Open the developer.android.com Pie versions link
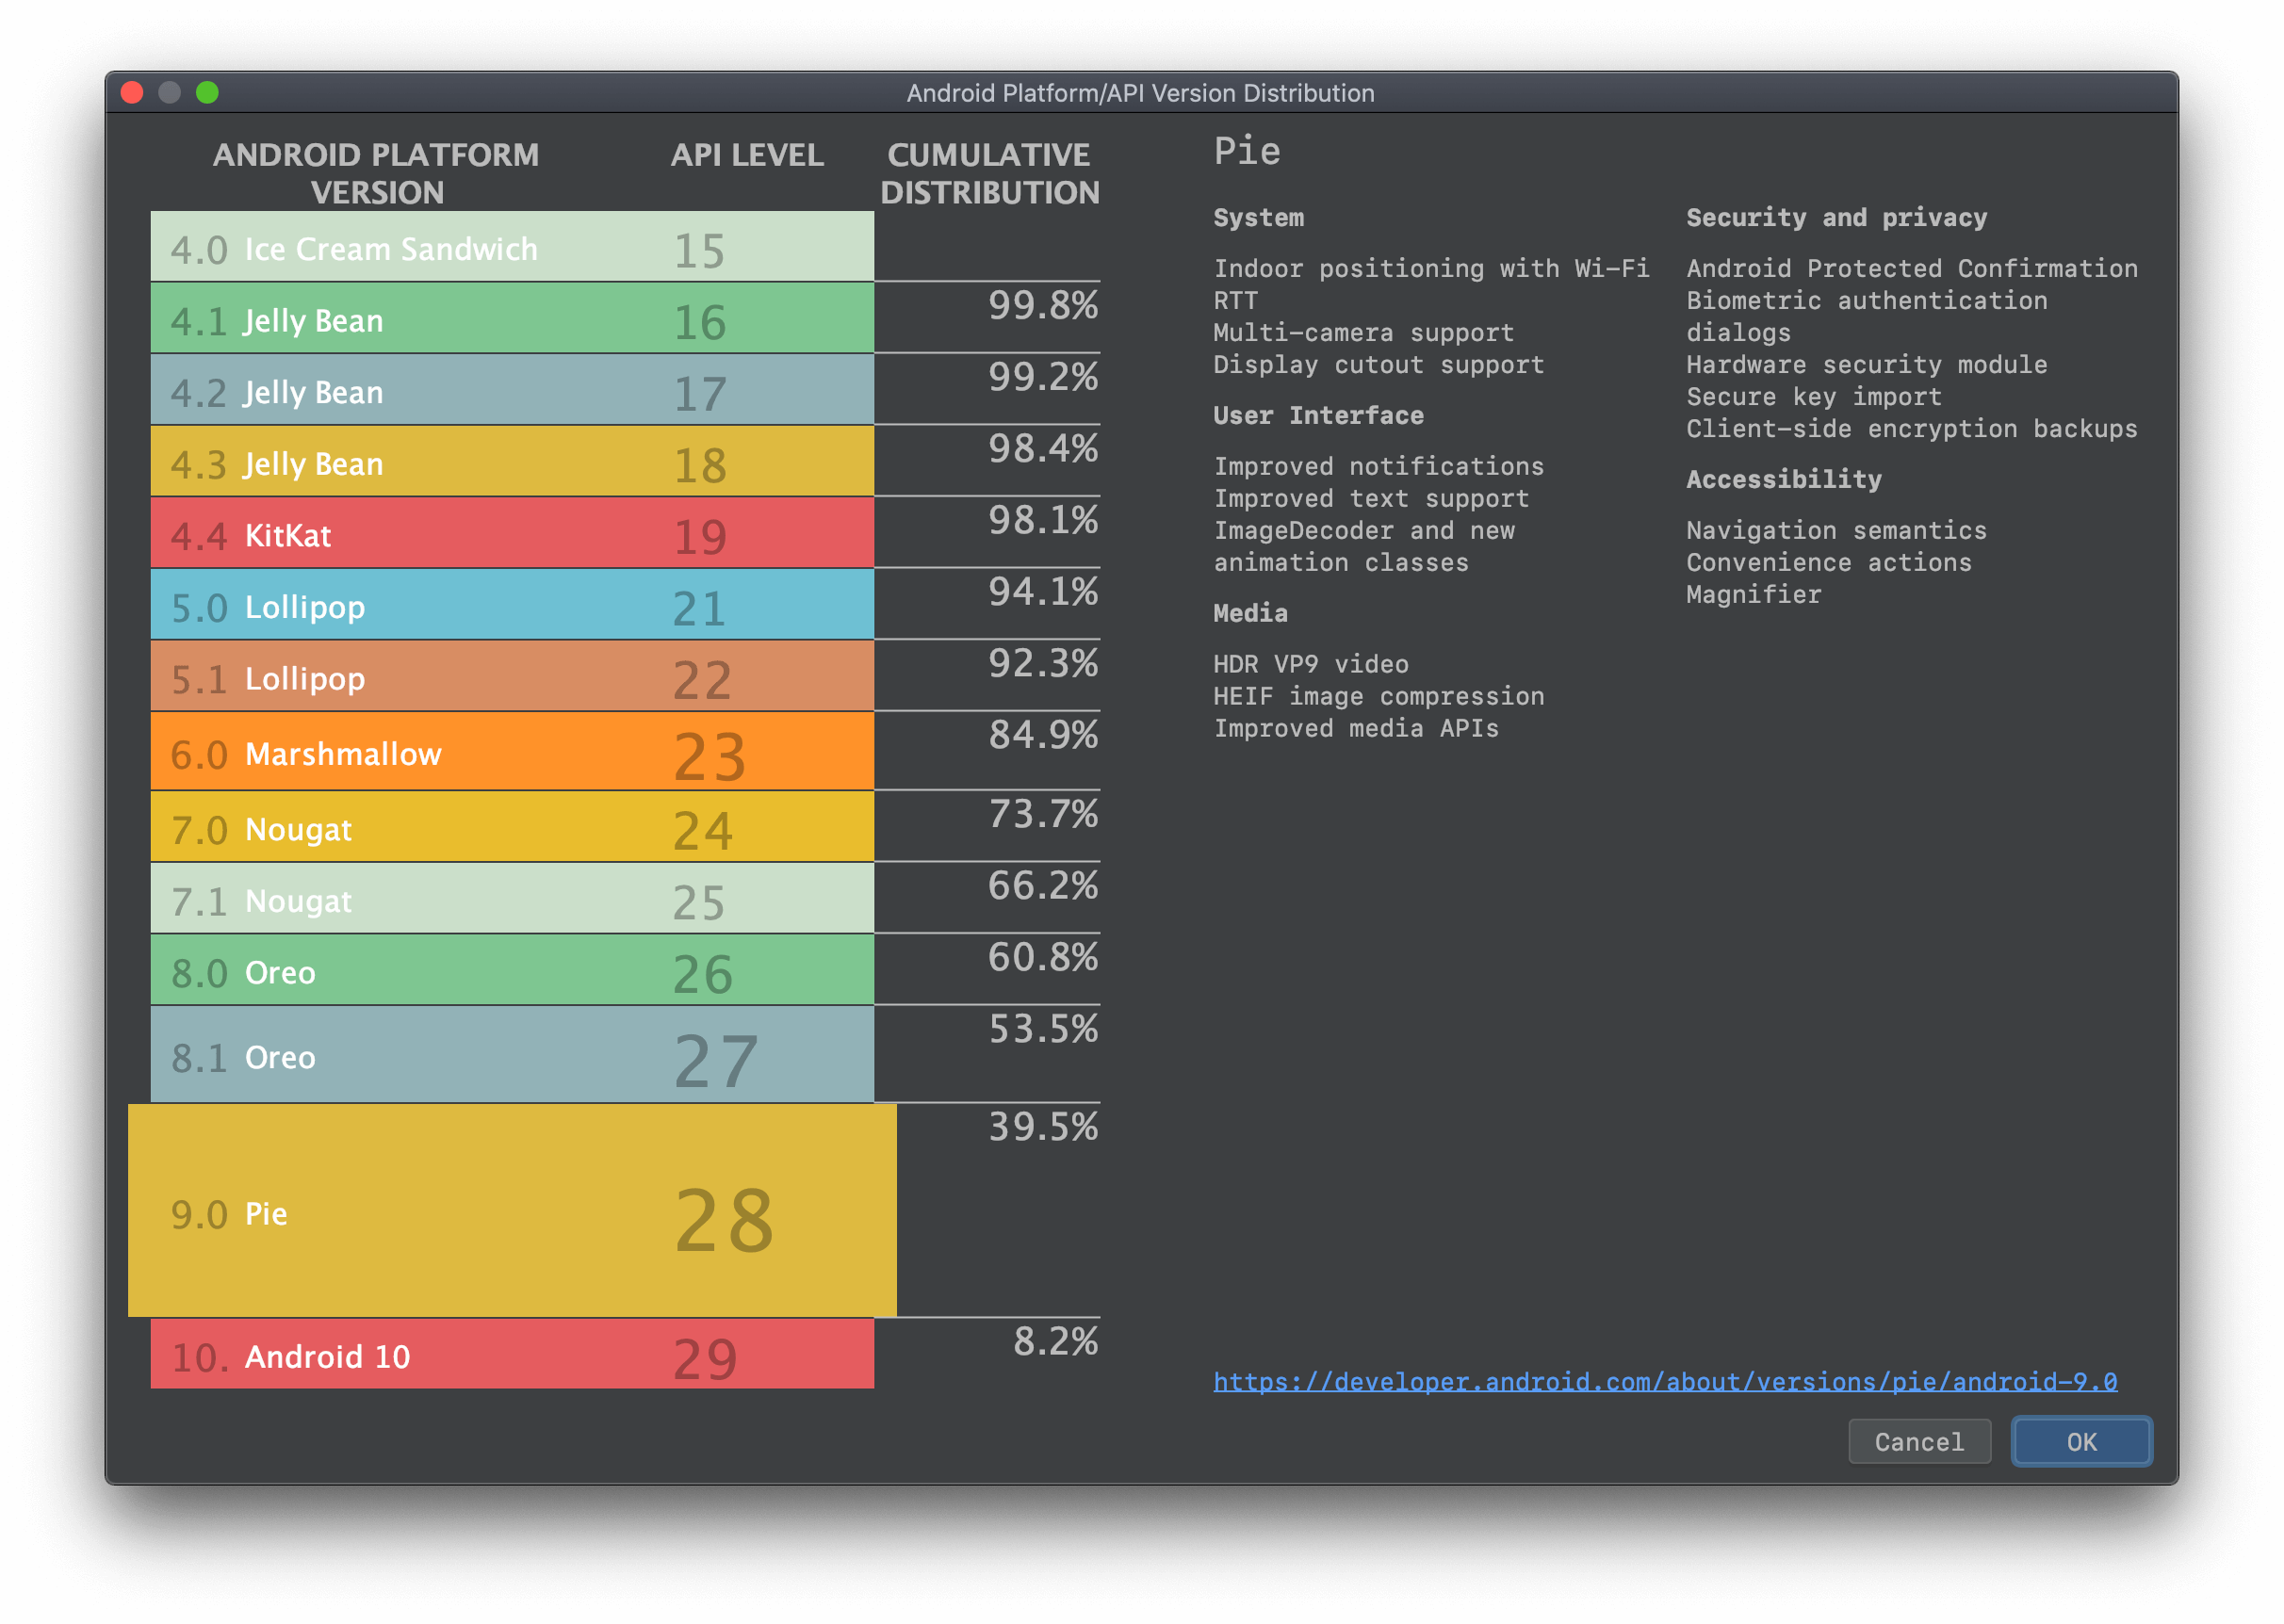This screenshot has width=2284, height=1624. (1664, 1381)
